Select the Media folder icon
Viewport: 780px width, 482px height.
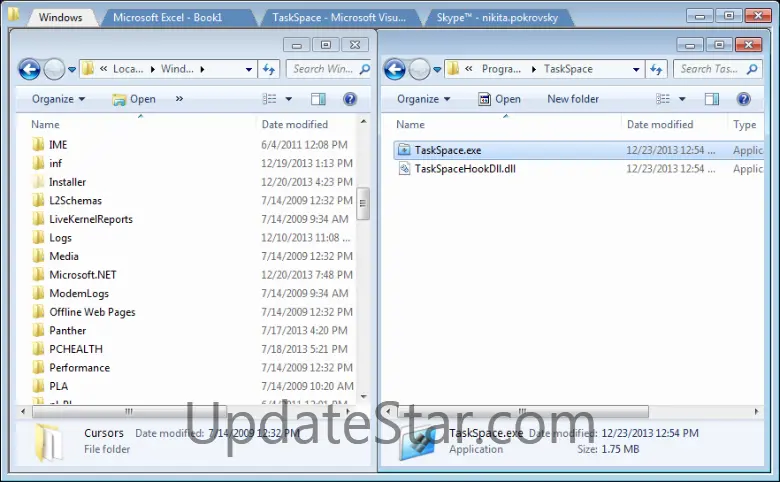38,256
